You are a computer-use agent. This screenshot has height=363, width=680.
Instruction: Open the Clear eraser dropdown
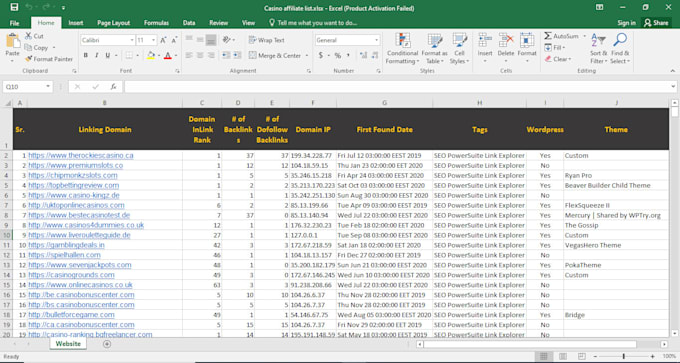pyautogui.click(x=558, y=59)
